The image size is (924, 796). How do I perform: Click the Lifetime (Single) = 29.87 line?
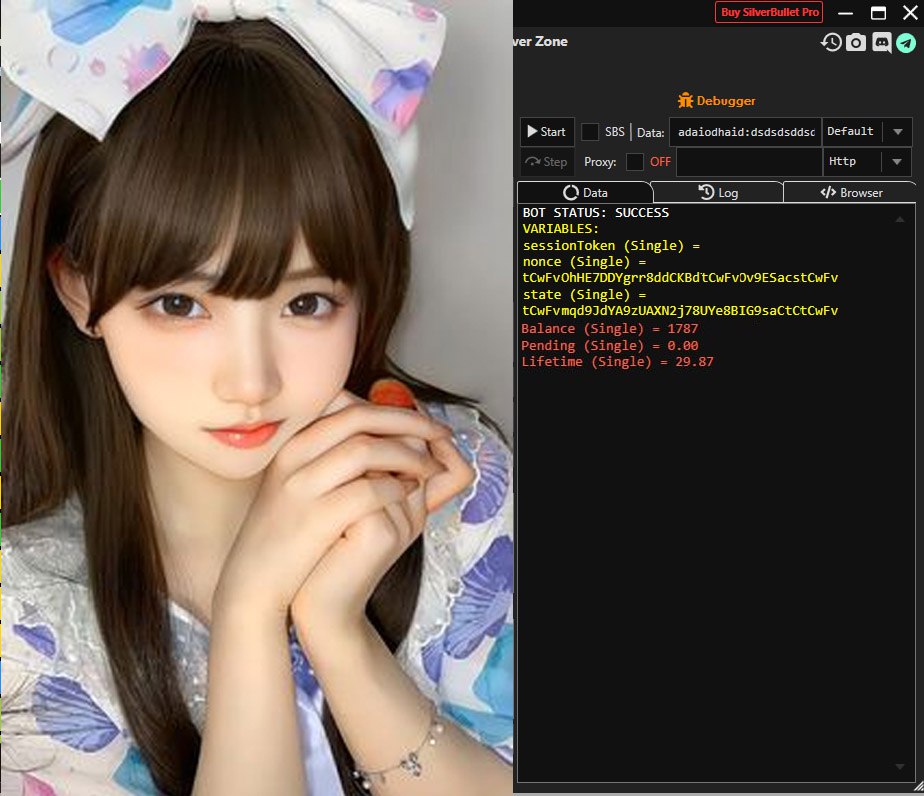[x=617, y=362]
